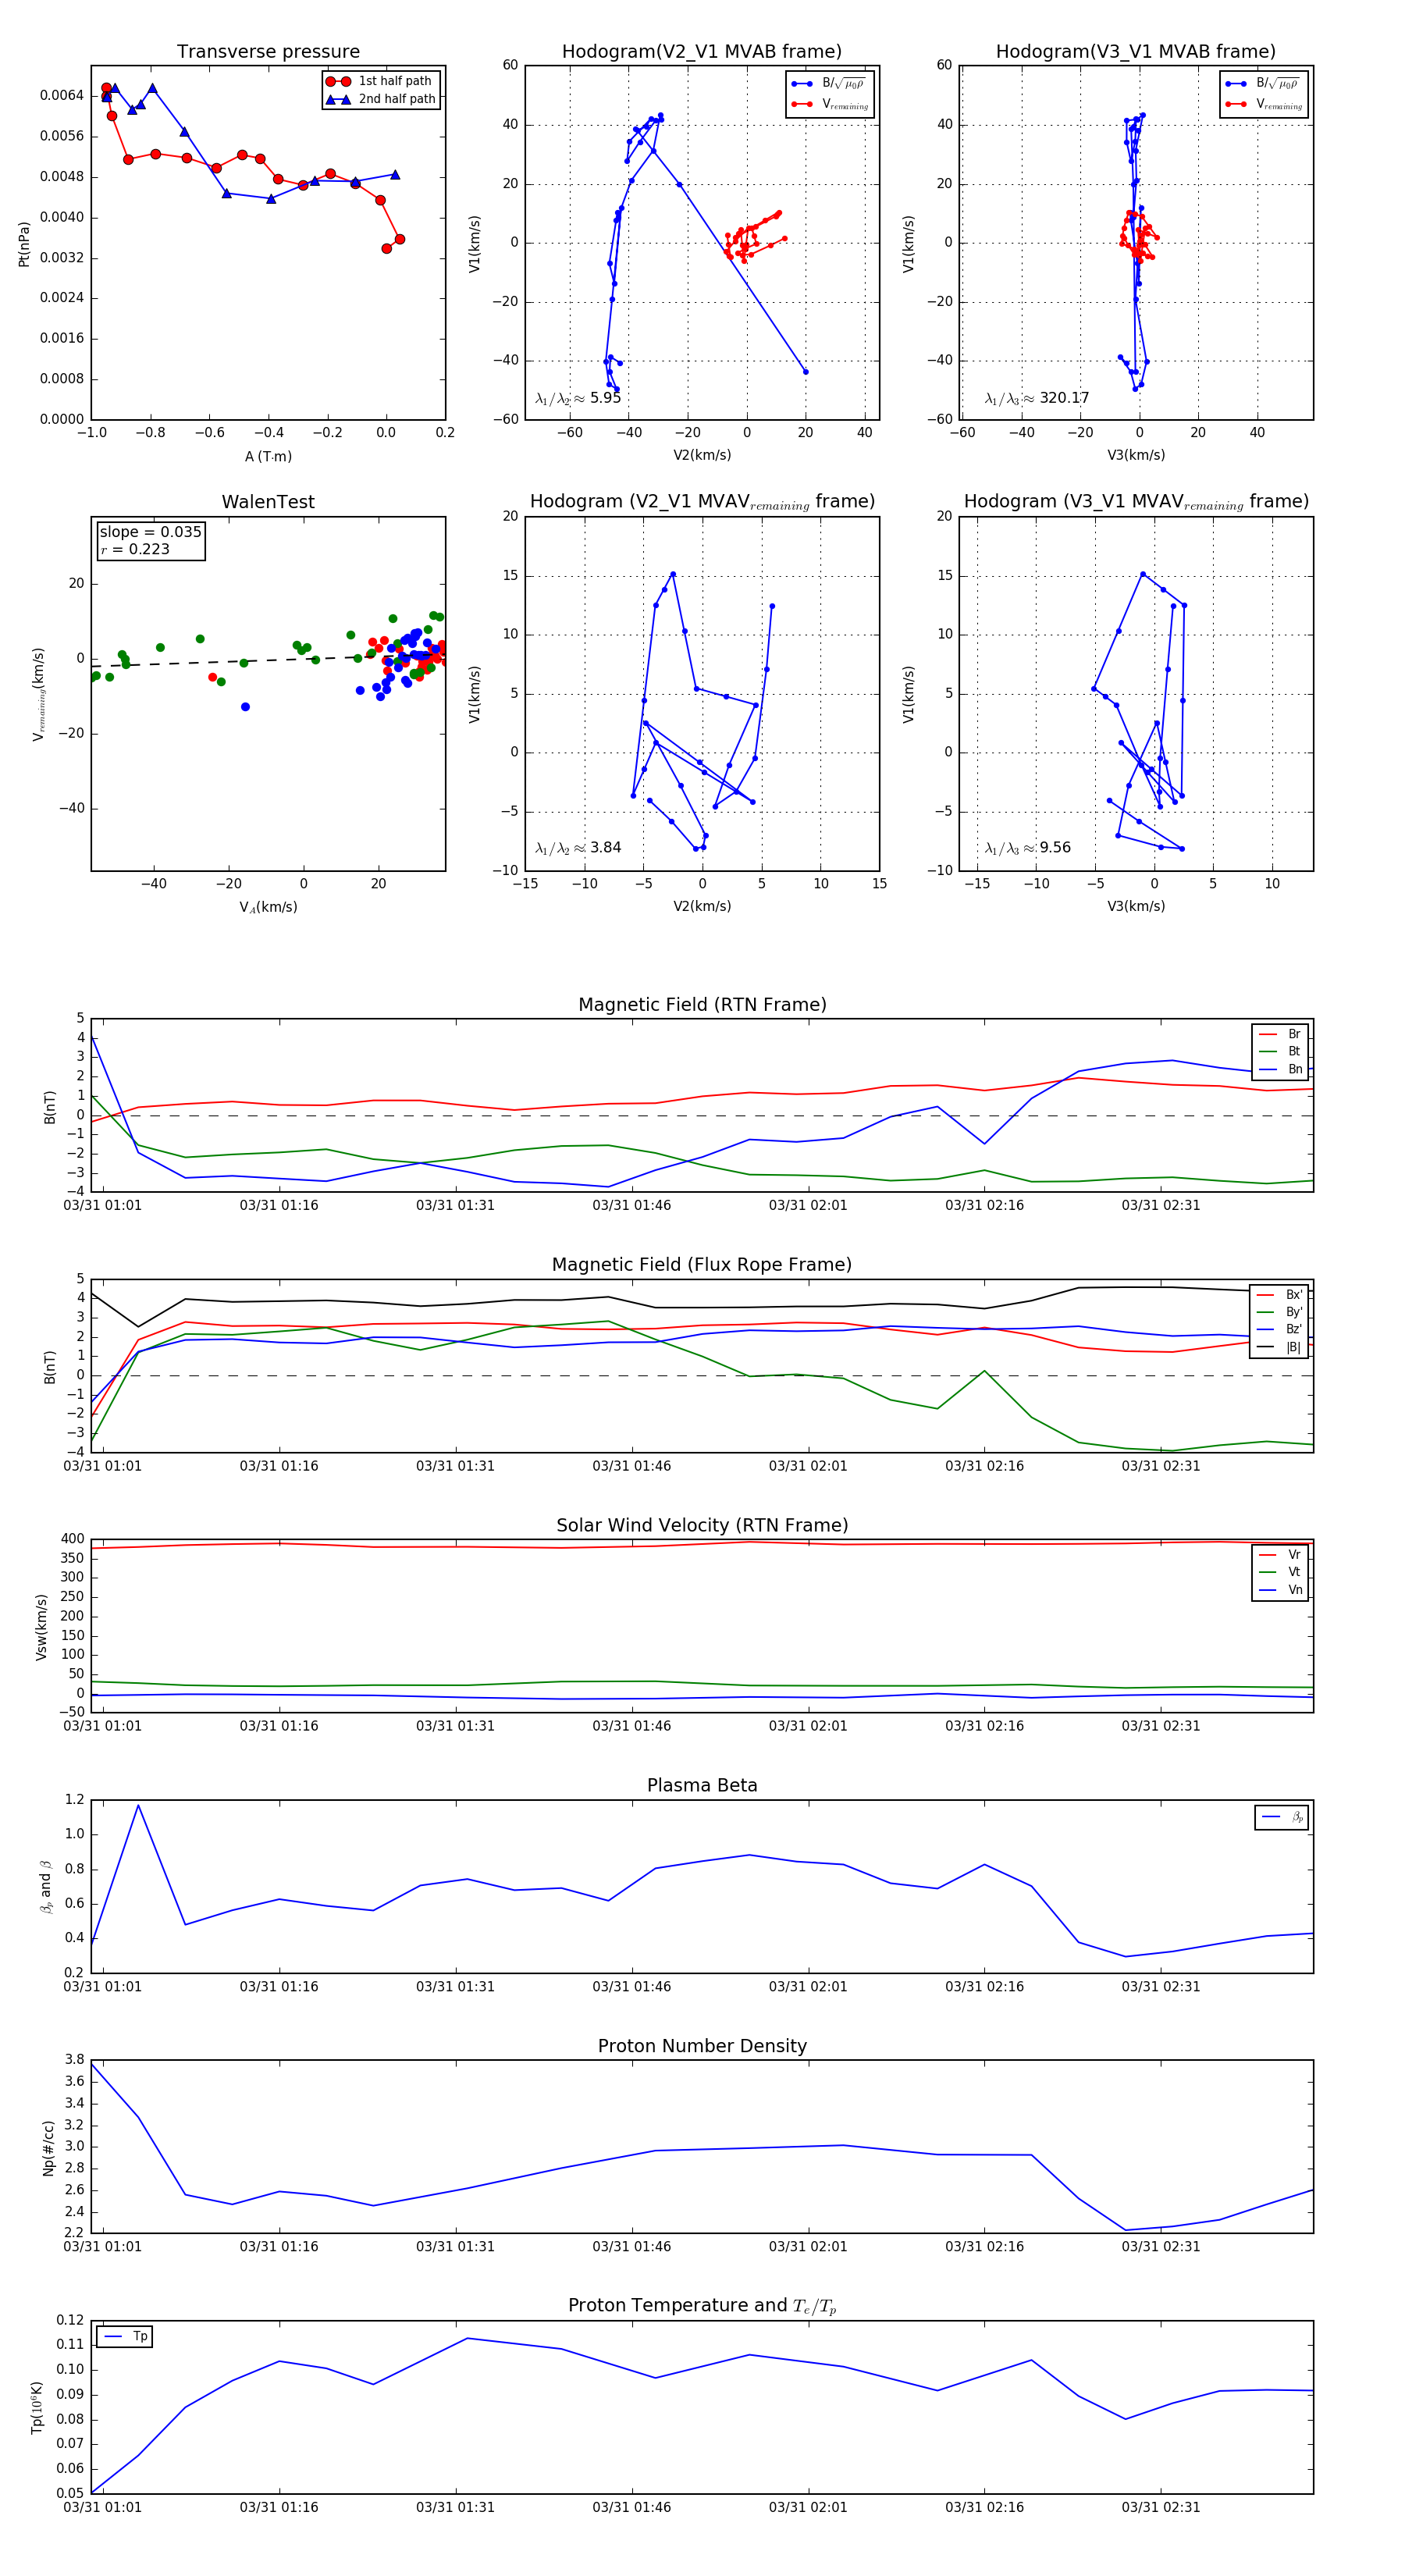This screenshot has height=2576, width=1405.
Task: Select the By' legend entry
Action: point(1279,1312)
